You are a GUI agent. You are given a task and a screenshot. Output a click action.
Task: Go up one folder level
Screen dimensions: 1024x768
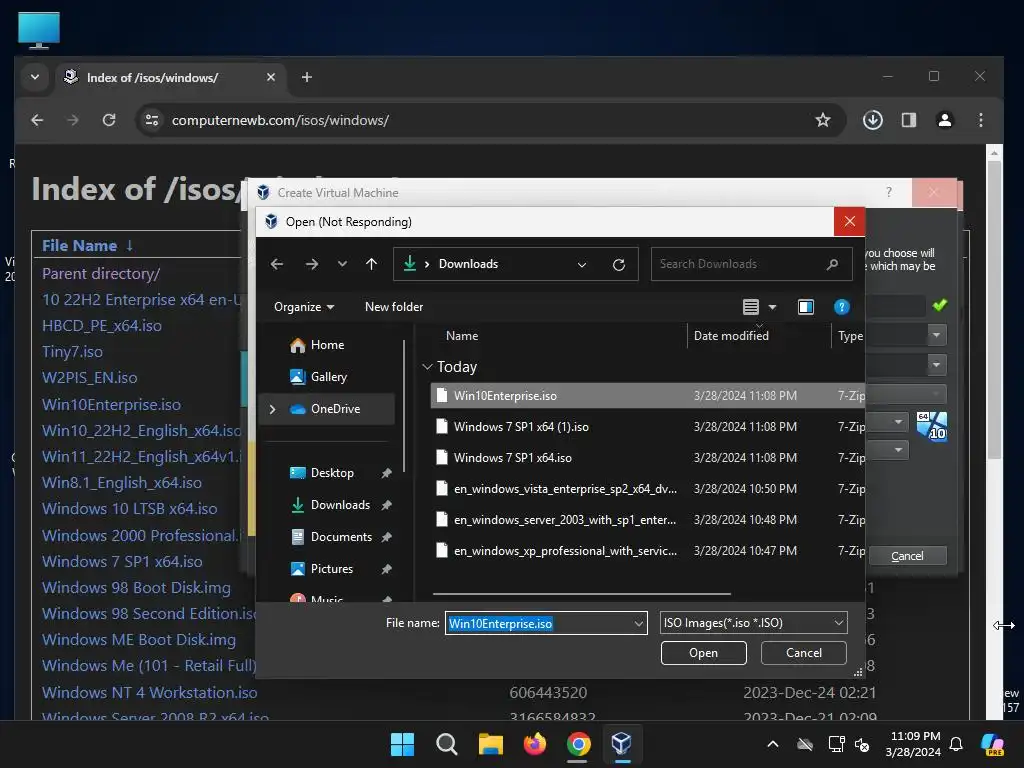[372, 264]
